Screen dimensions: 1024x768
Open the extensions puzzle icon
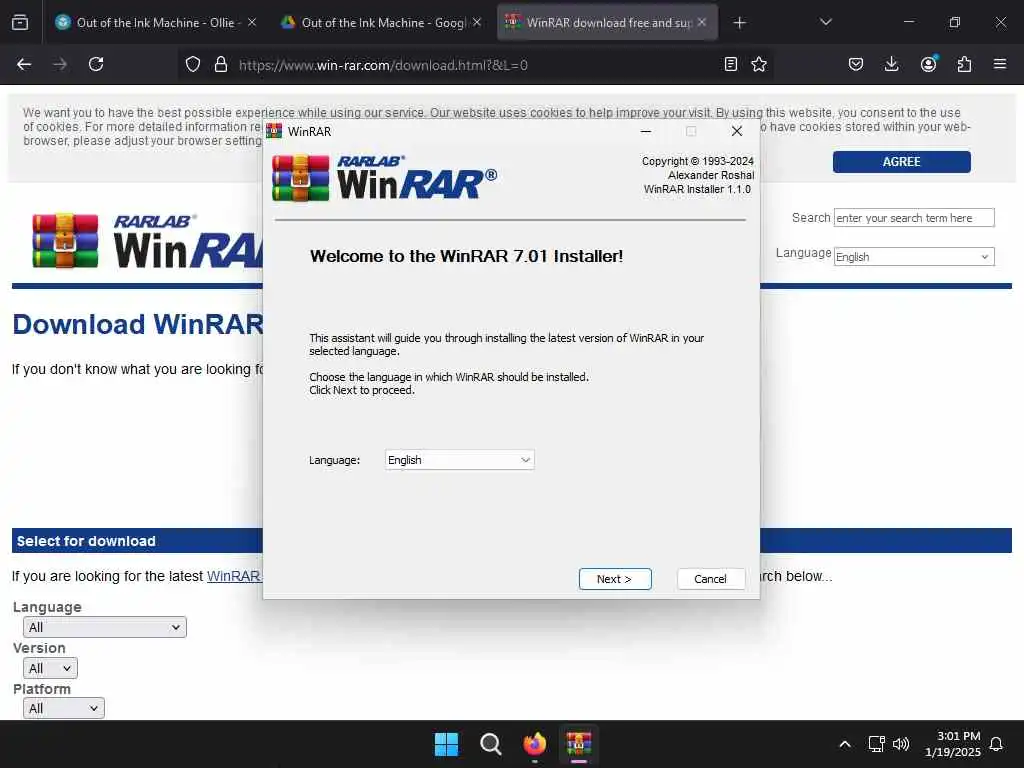tap(964, 64)
